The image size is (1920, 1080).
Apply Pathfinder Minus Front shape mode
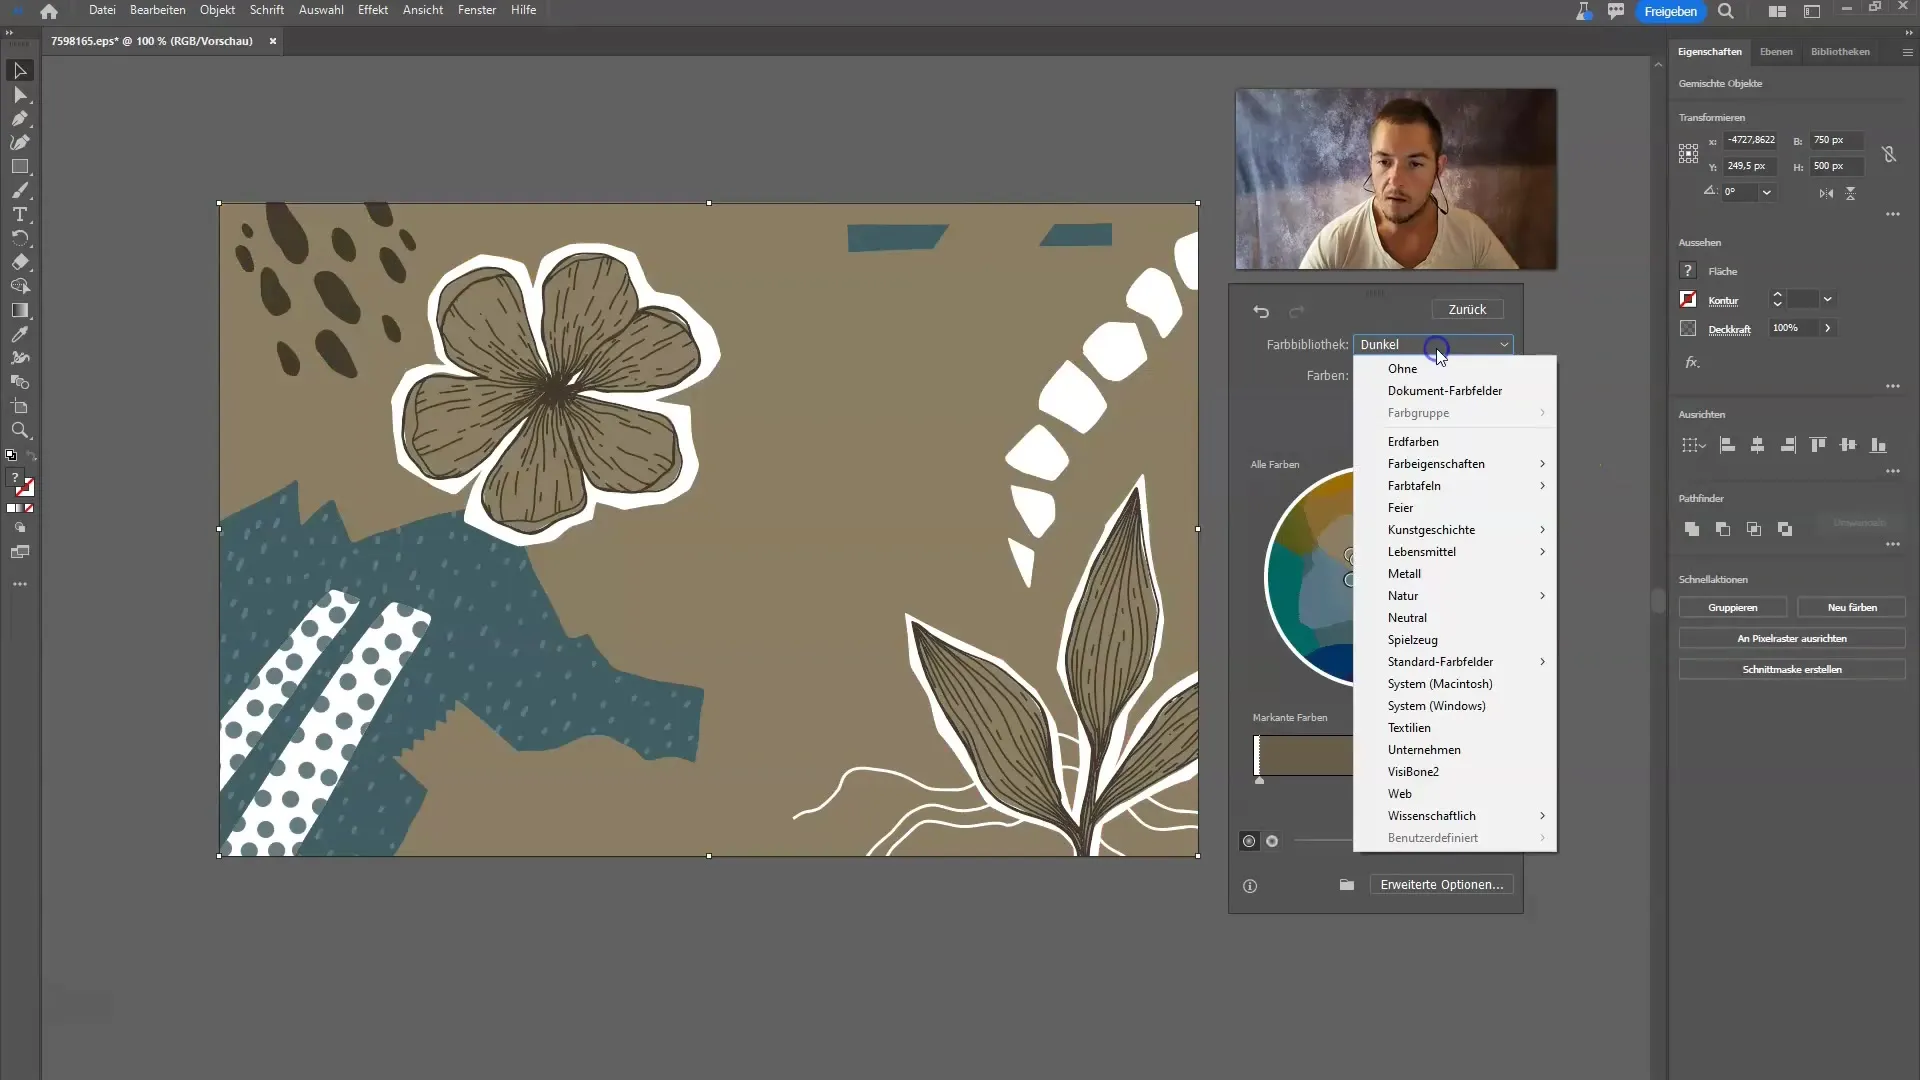coord(1723,529)
